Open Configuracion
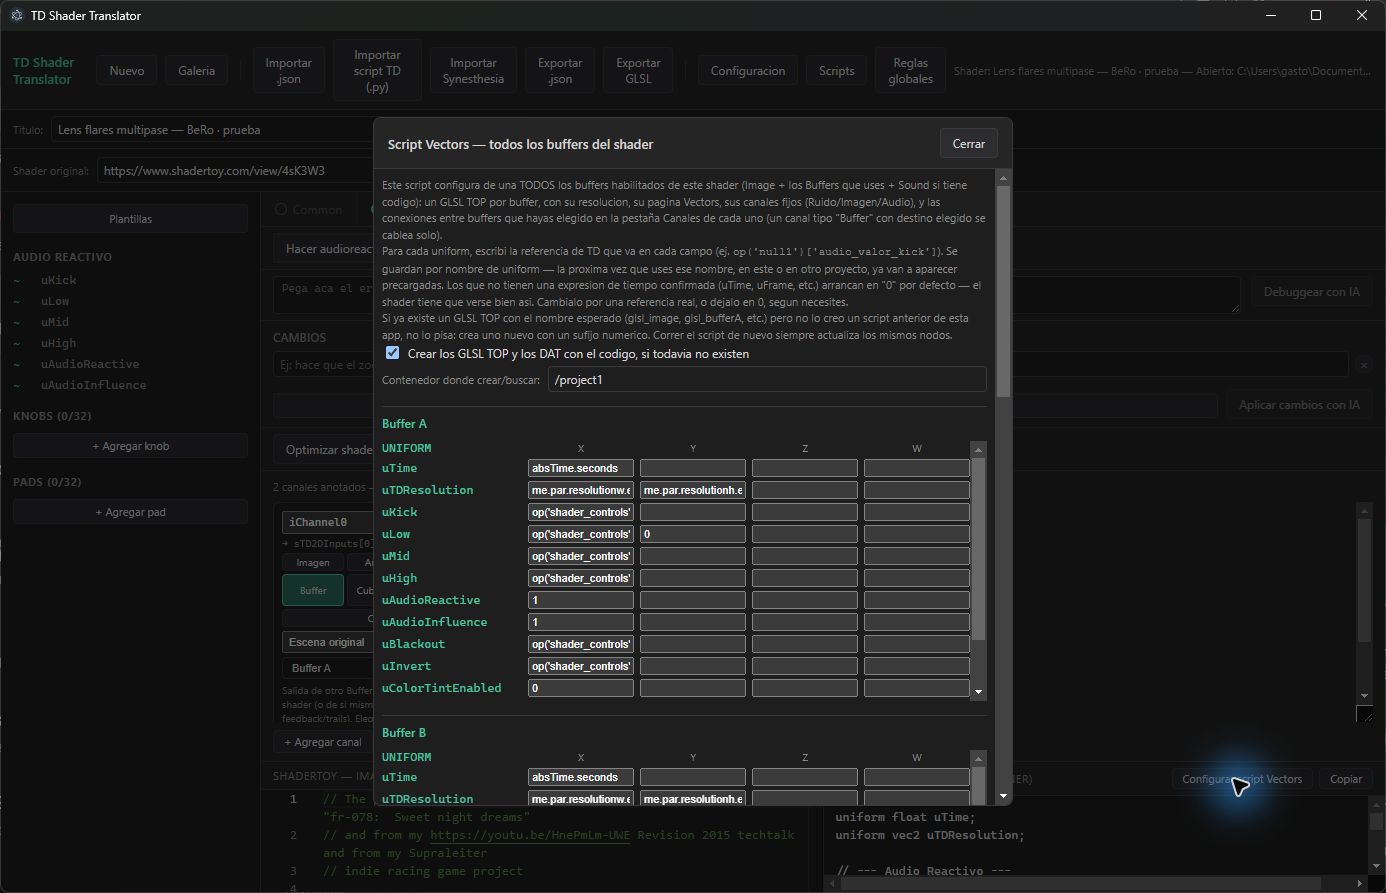This screenshot has width=1386, height=893. 748,71
